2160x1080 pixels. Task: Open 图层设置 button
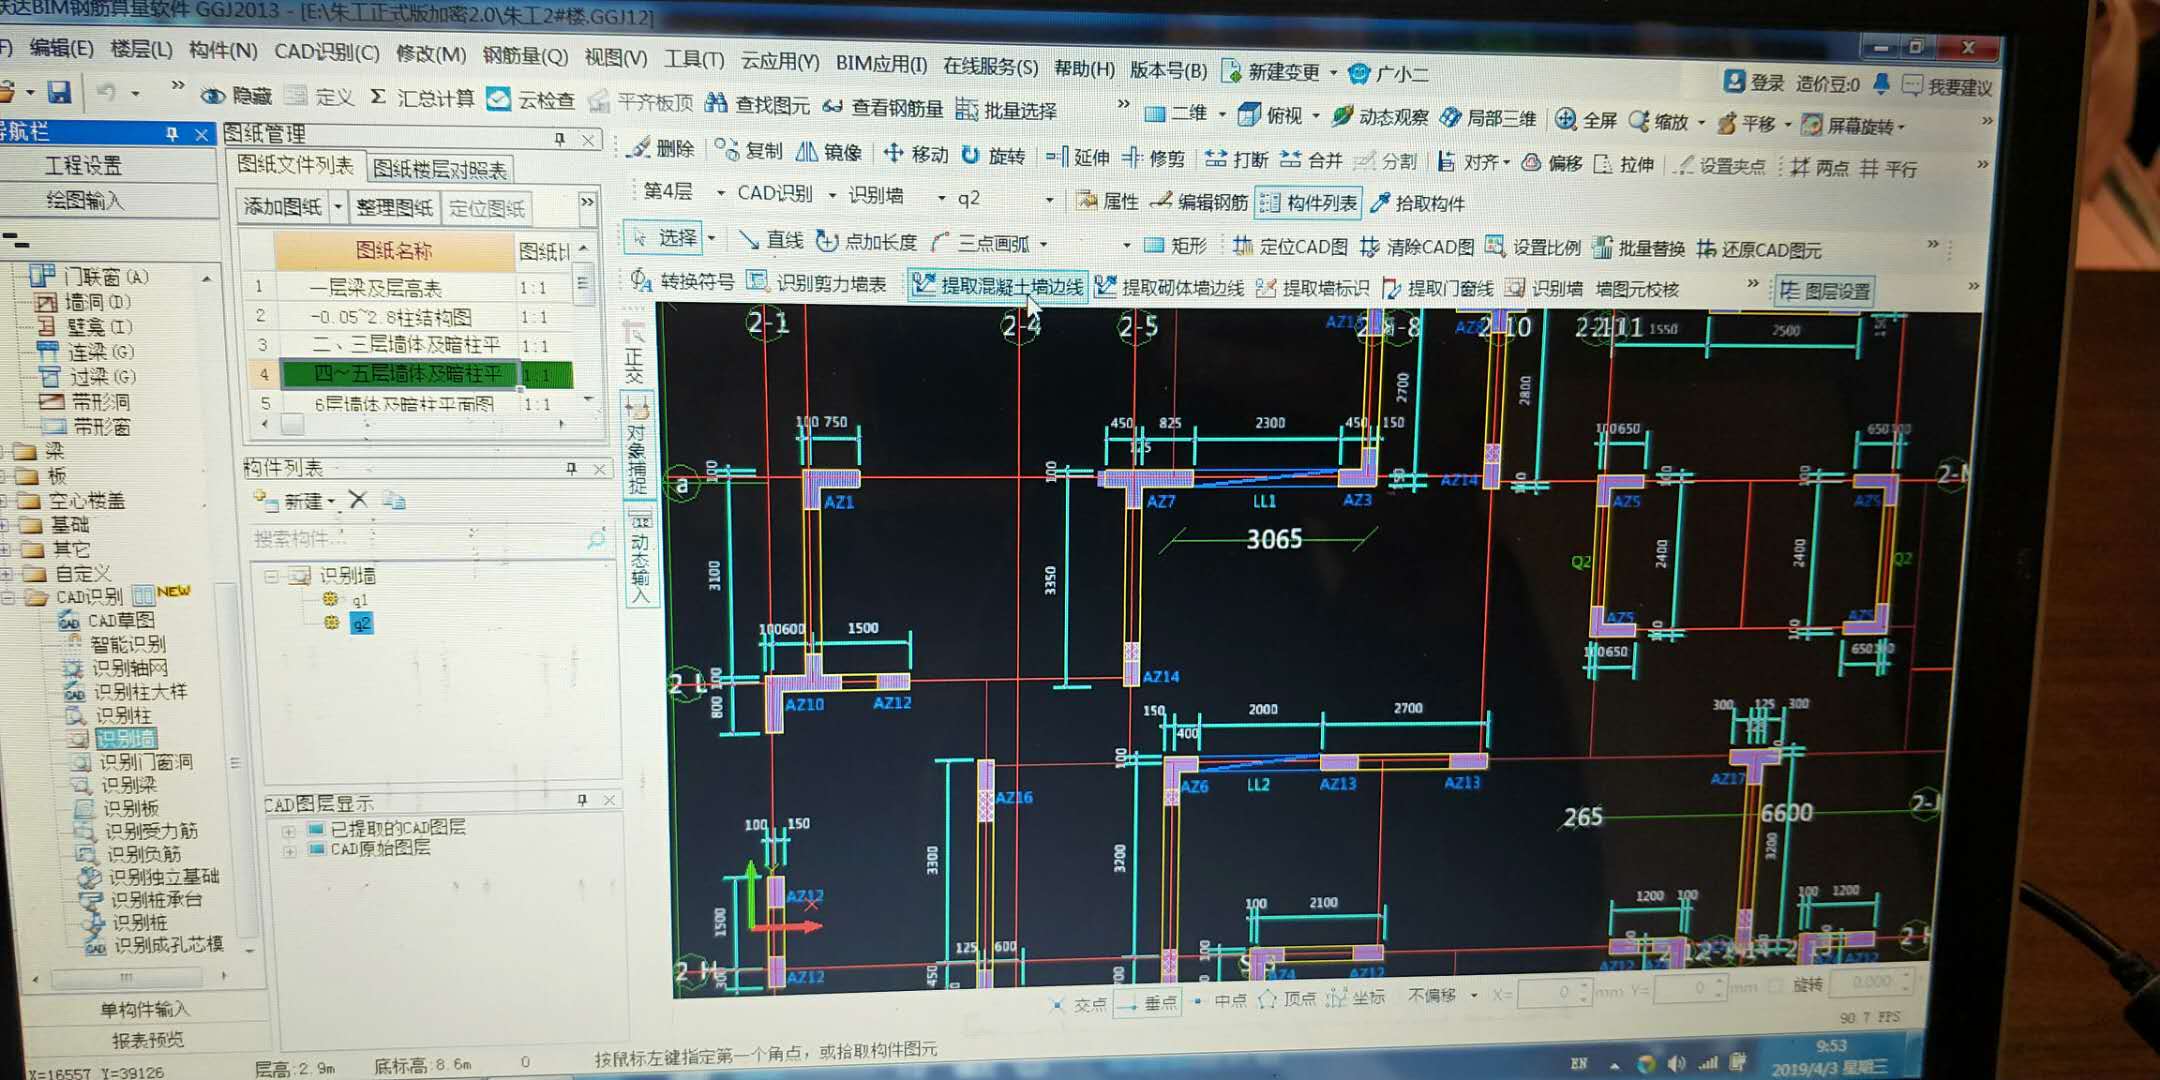pyautogui.click(x=1825, y=291)
